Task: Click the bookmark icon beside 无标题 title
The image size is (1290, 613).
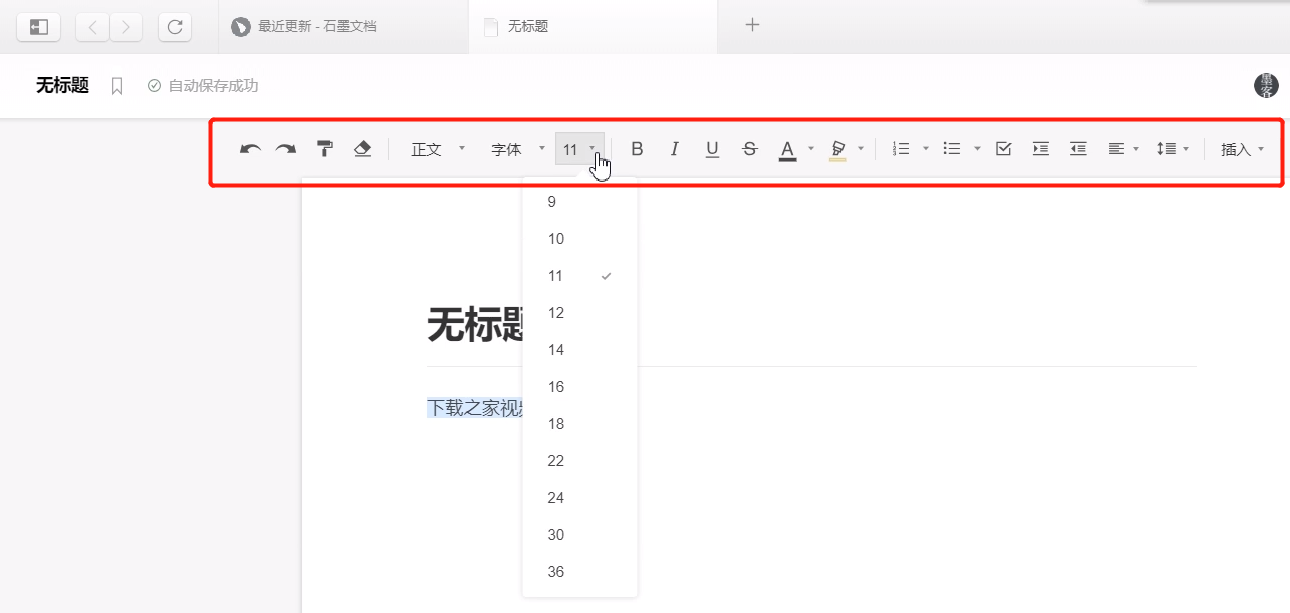Action: pyautogui.click(x=117, y=86)
